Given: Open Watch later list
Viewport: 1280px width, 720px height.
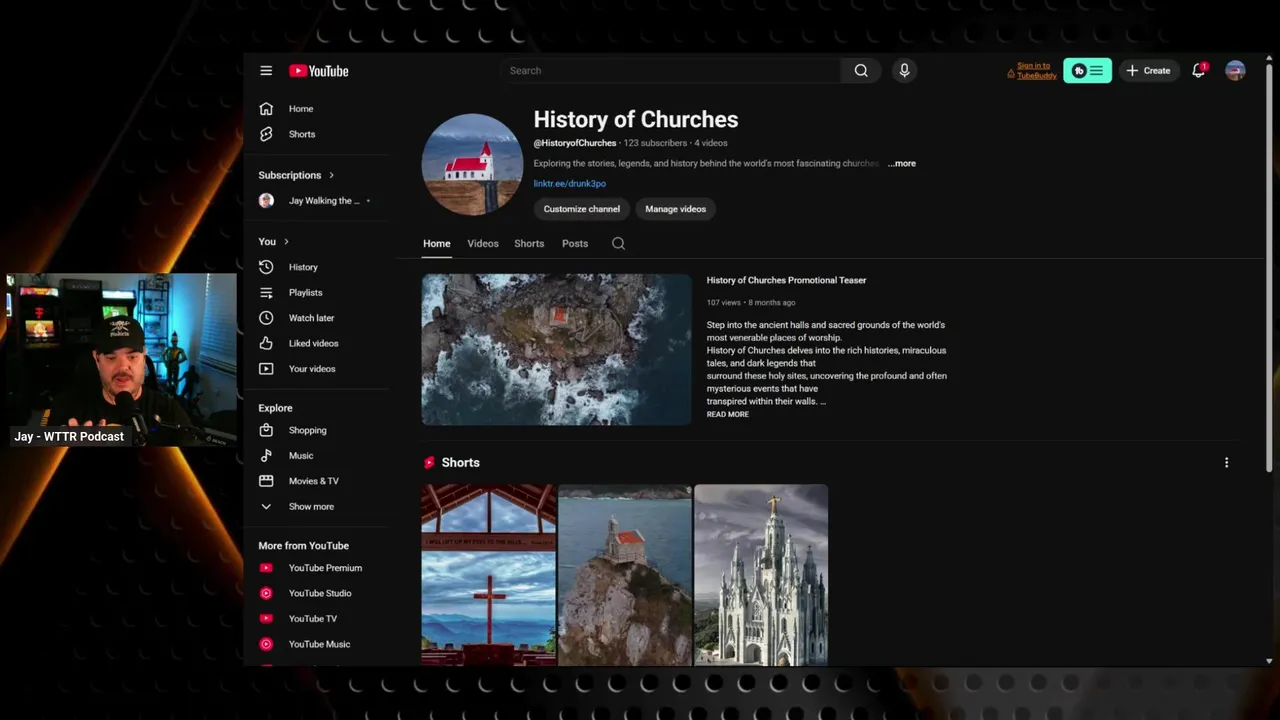Looking at the screenshot, I should coord(311,318).
